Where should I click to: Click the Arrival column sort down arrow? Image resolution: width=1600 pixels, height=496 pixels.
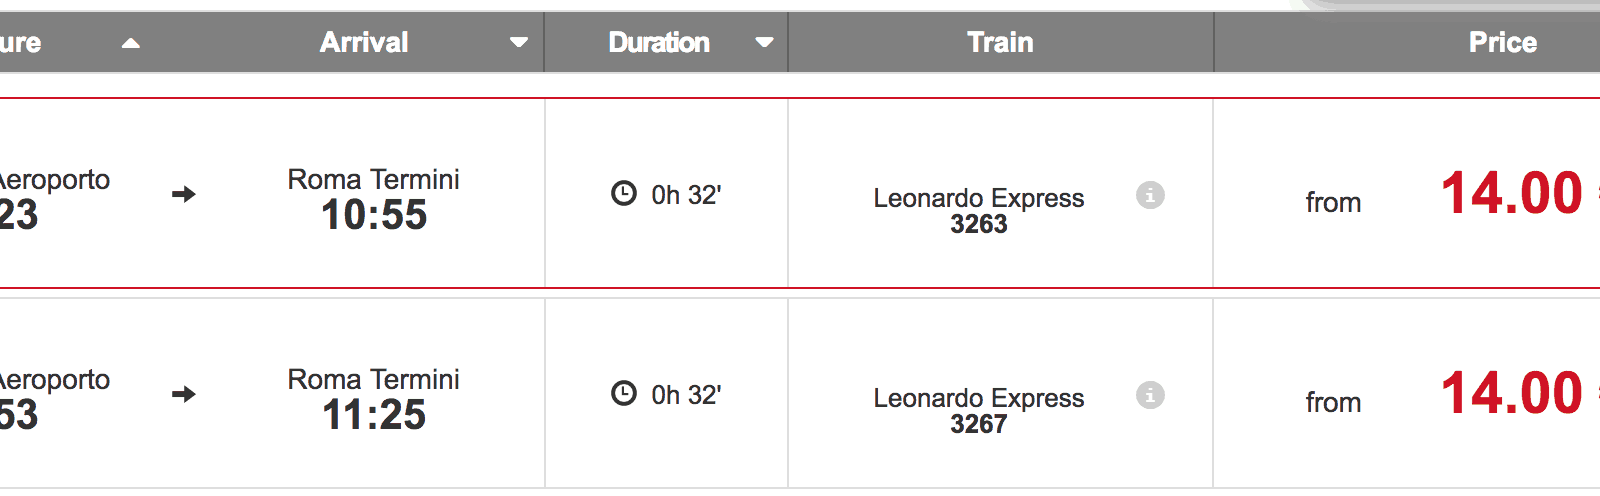[519, 43]
